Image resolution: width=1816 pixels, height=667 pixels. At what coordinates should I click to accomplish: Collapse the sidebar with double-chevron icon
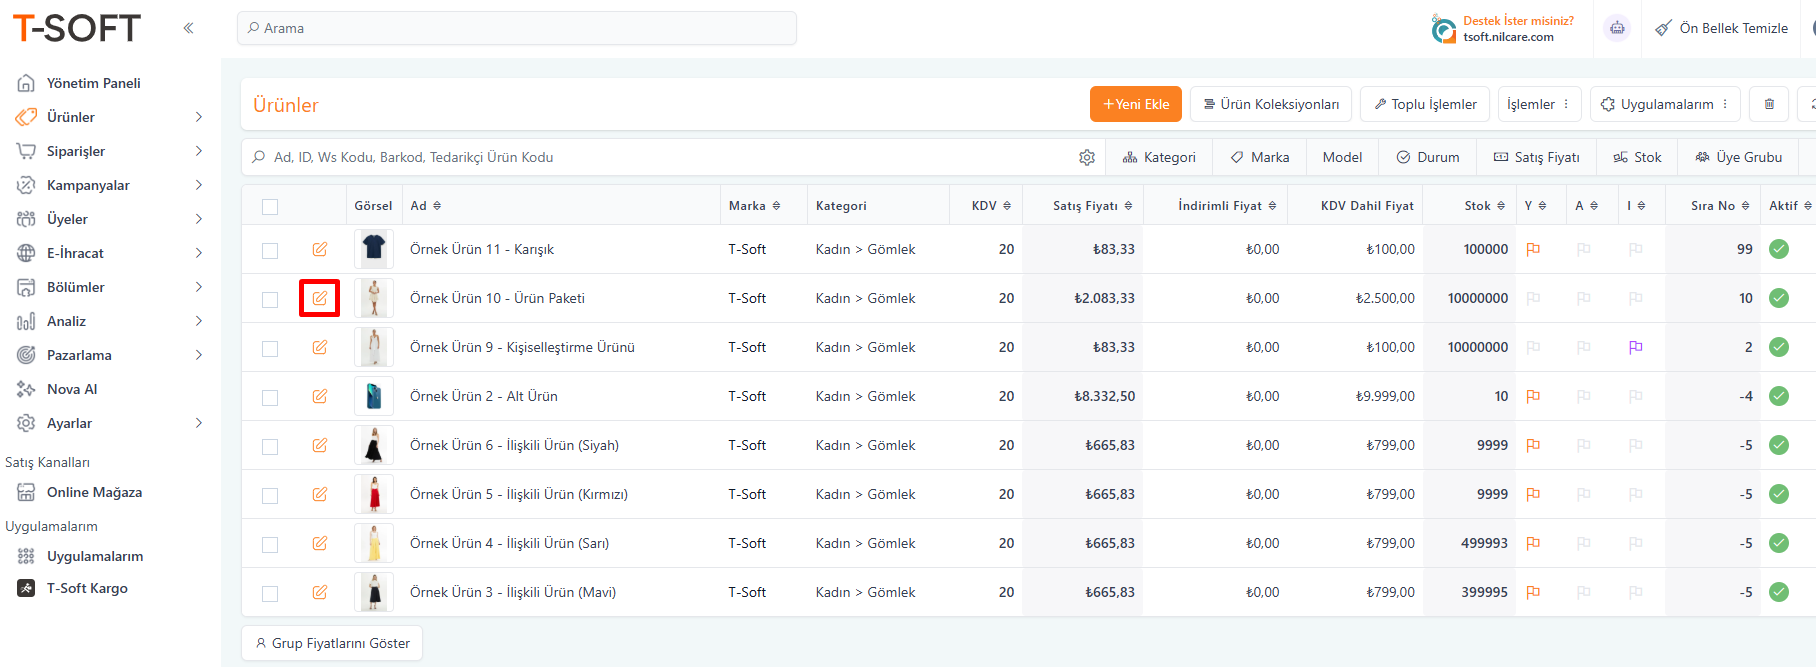click(188, 28)
